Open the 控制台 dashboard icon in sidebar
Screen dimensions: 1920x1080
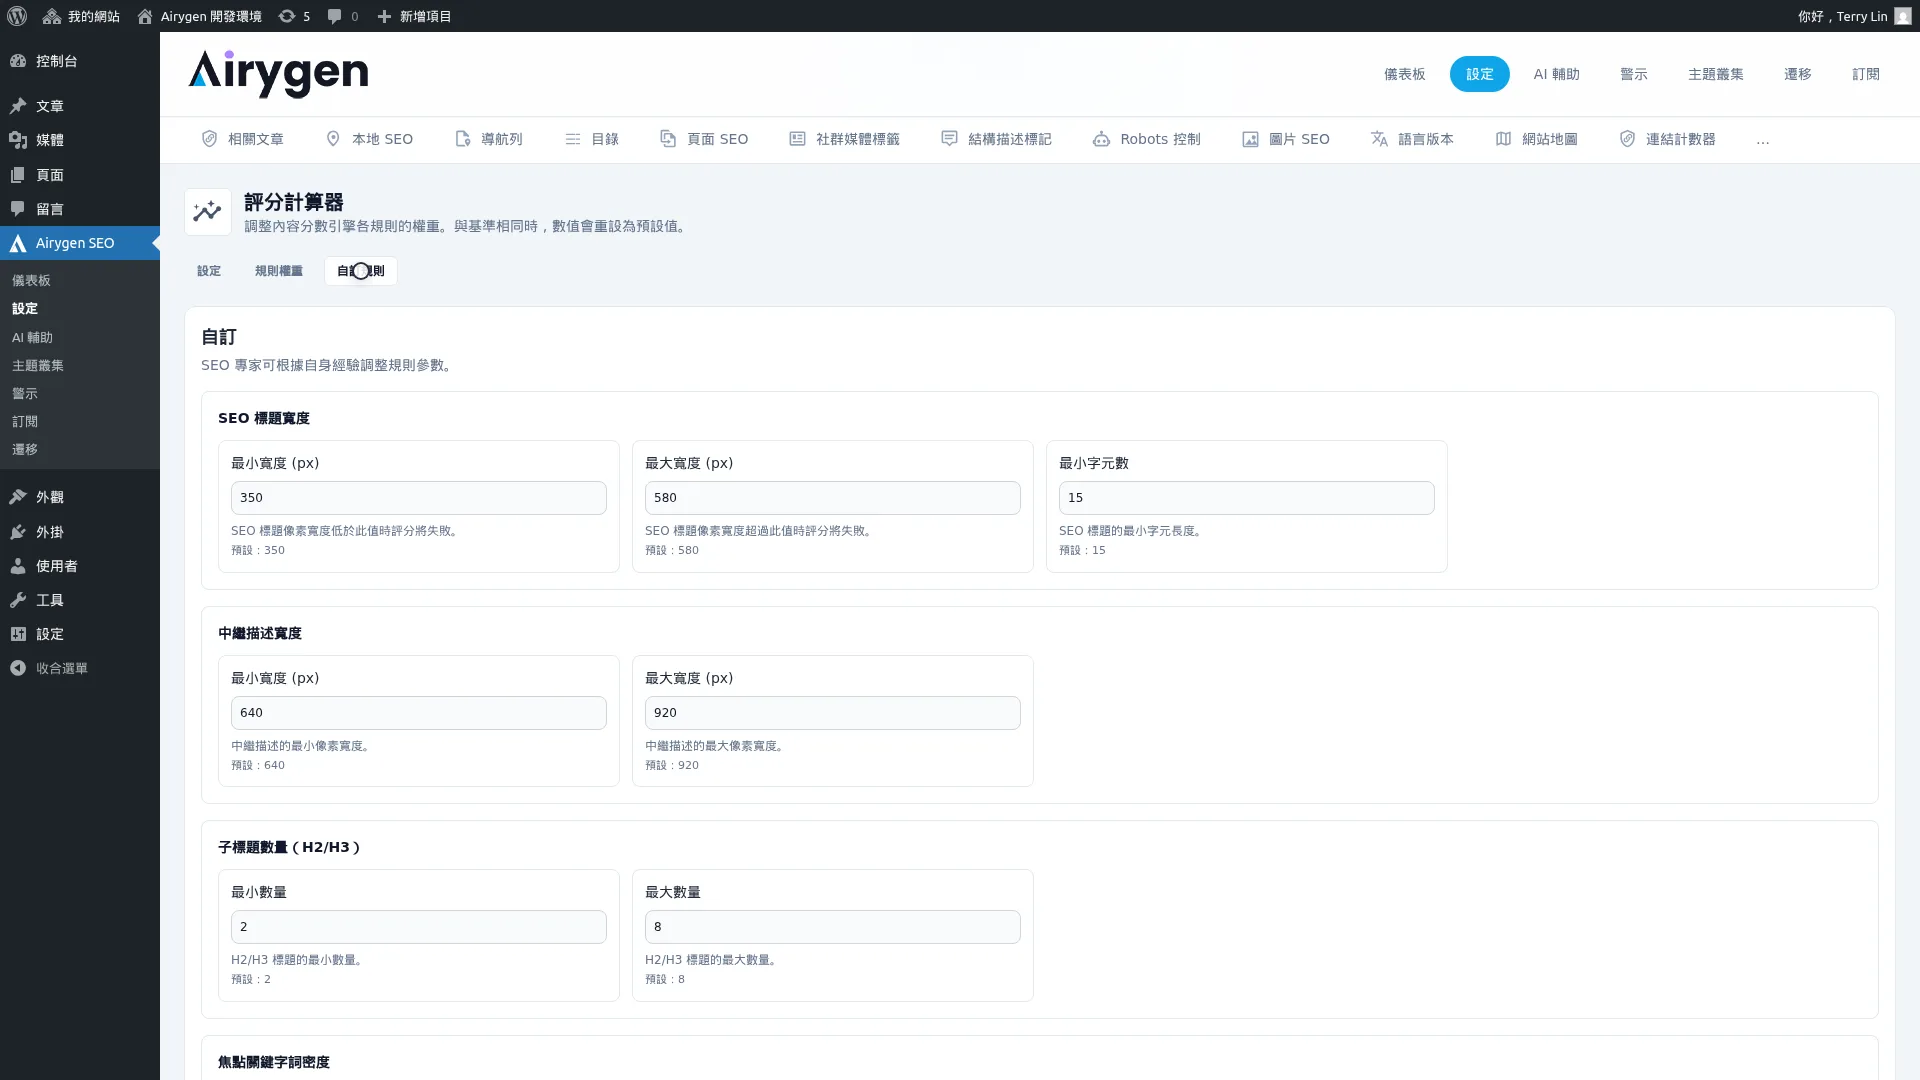pyautogui.click(x=18, y=61)
